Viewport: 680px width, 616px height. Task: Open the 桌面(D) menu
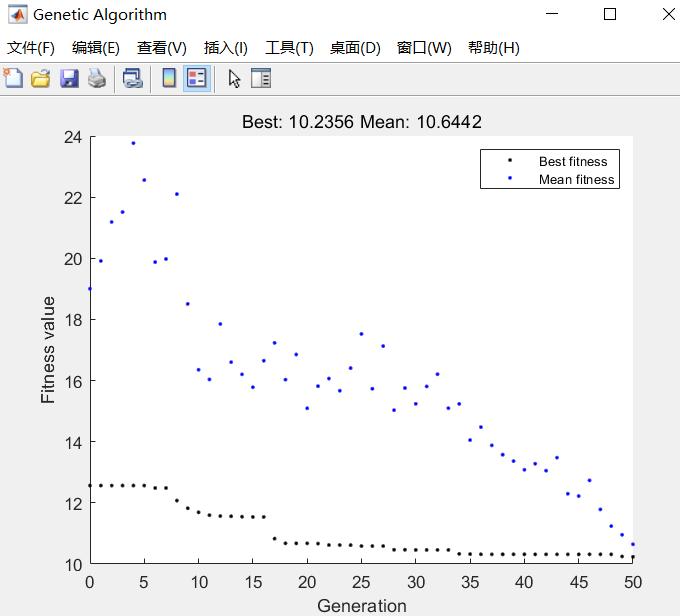355,47
